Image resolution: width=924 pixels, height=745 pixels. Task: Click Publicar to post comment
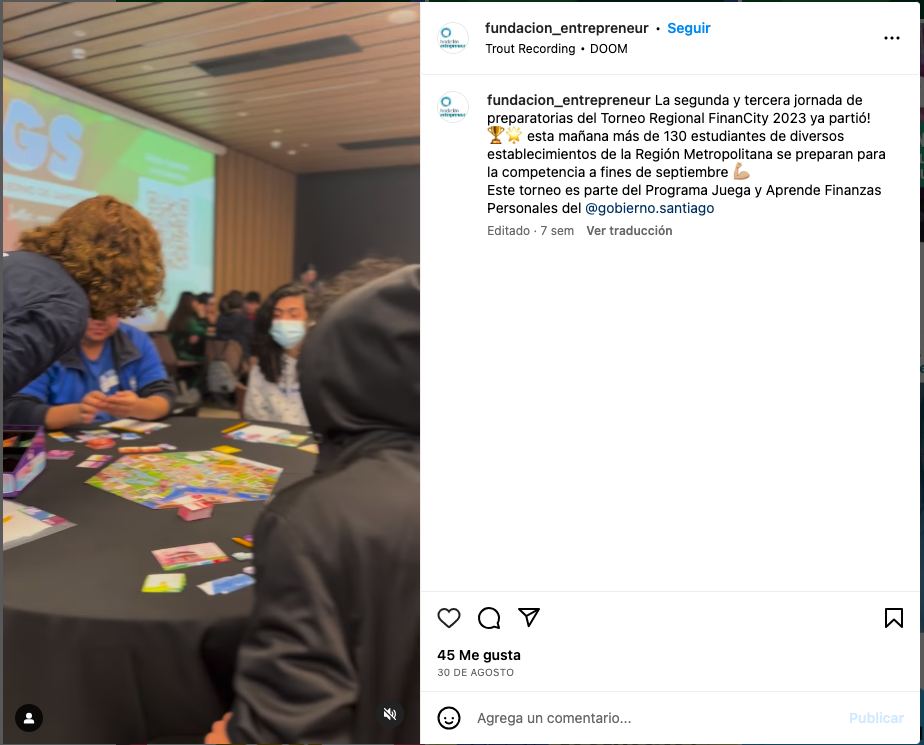(x=876, y=718)
